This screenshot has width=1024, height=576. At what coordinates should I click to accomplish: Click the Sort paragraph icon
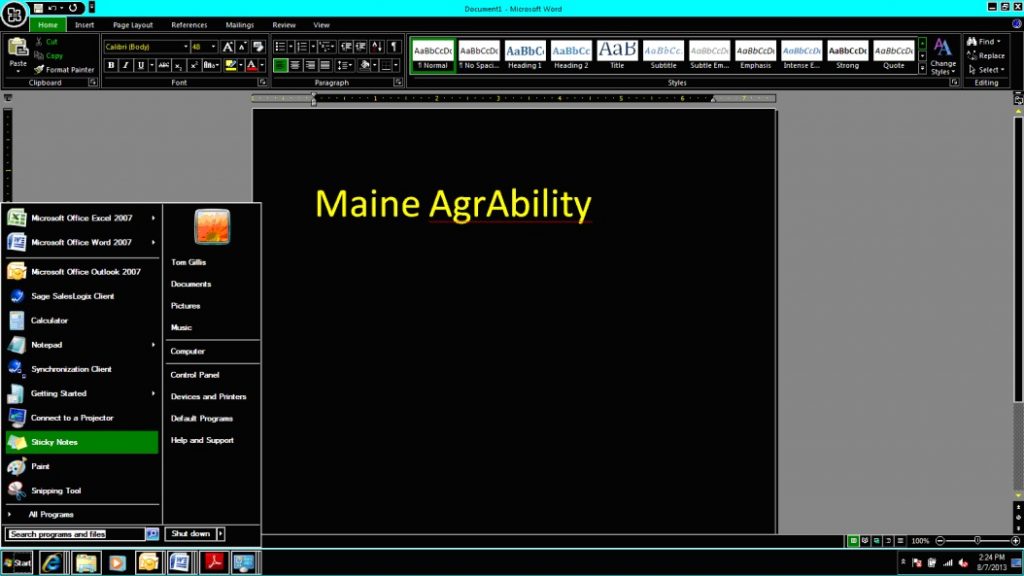[x=377, y=47]
